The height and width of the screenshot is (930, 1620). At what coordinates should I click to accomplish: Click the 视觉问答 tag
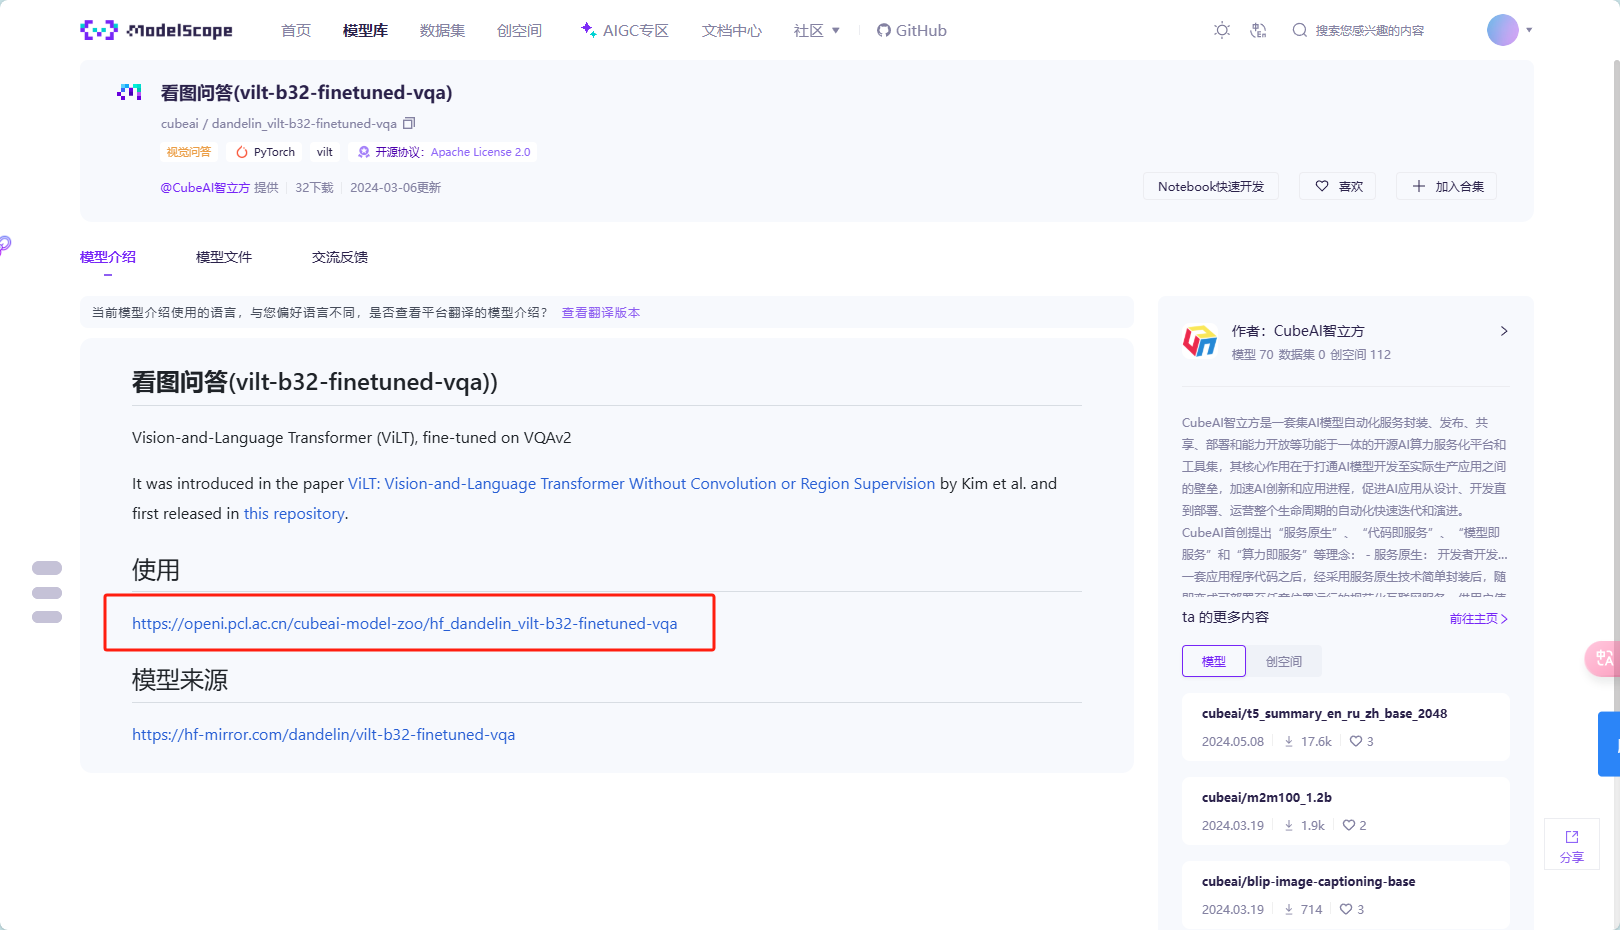click(x=189, y=152)
